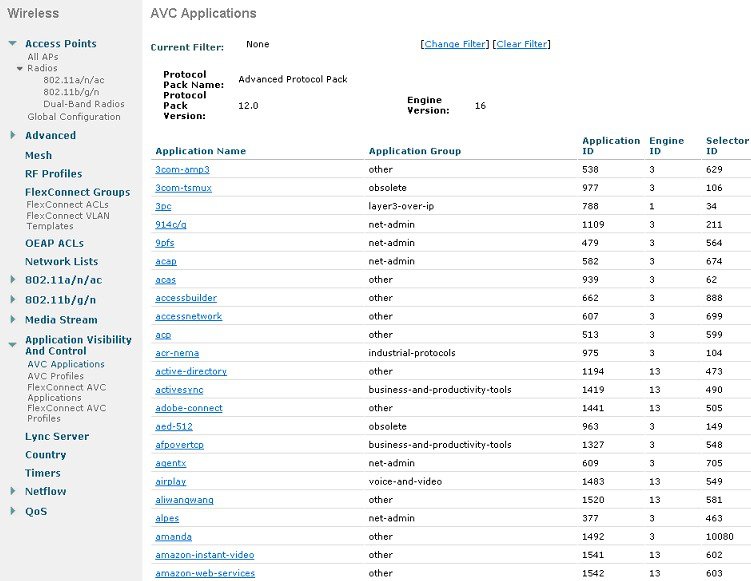
Task: Open FlexConnect AVC Profiles item
Action: [x=67, y=413]
